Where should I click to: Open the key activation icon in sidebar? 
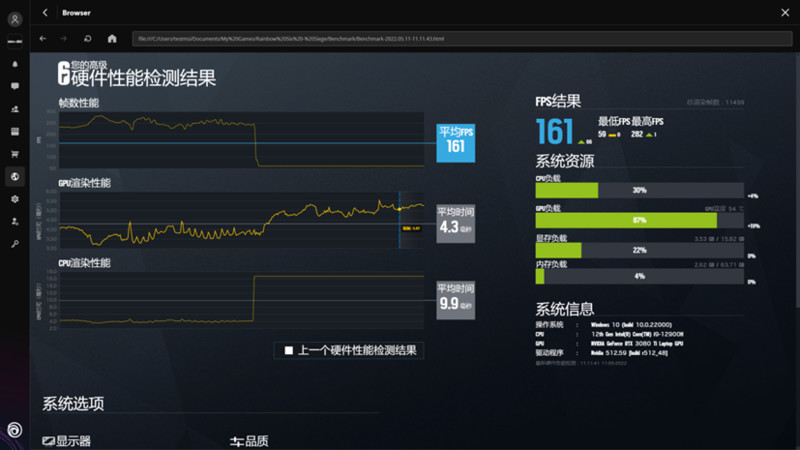(15, 244)
